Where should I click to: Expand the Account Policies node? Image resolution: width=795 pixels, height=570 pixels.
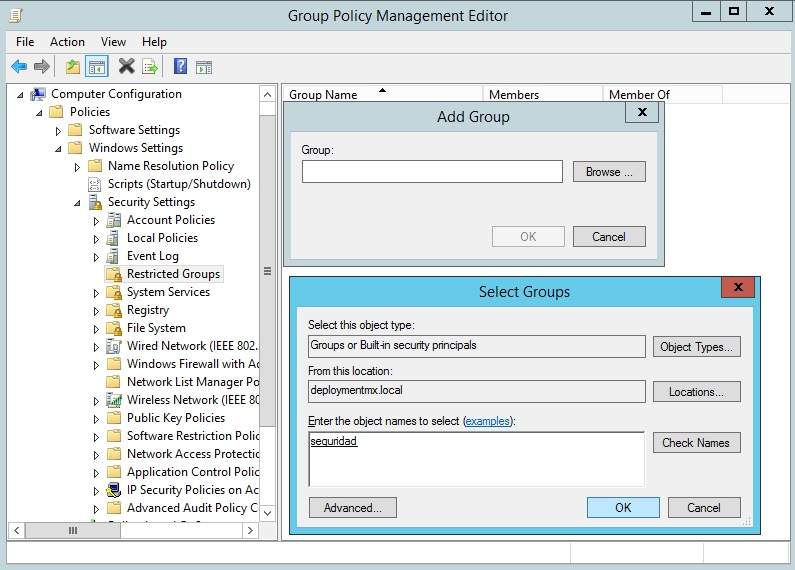(97, 221)
